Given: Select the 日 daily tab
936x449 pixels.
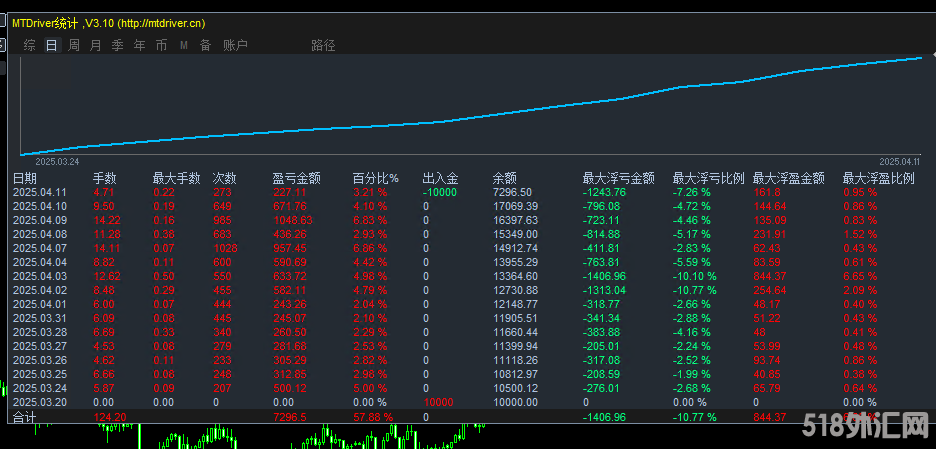Looking at the screenshot, I should (x=52, y=45).
